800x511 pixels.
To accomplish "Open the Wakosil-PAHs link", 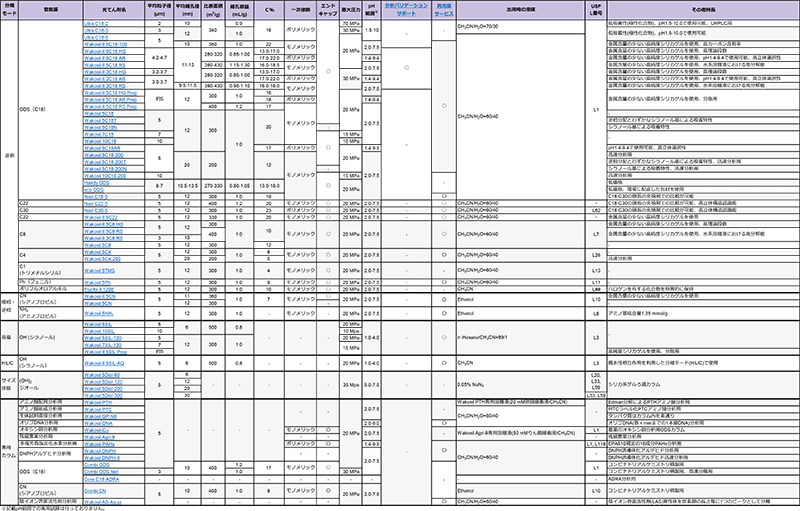I will tap(99, 444).
